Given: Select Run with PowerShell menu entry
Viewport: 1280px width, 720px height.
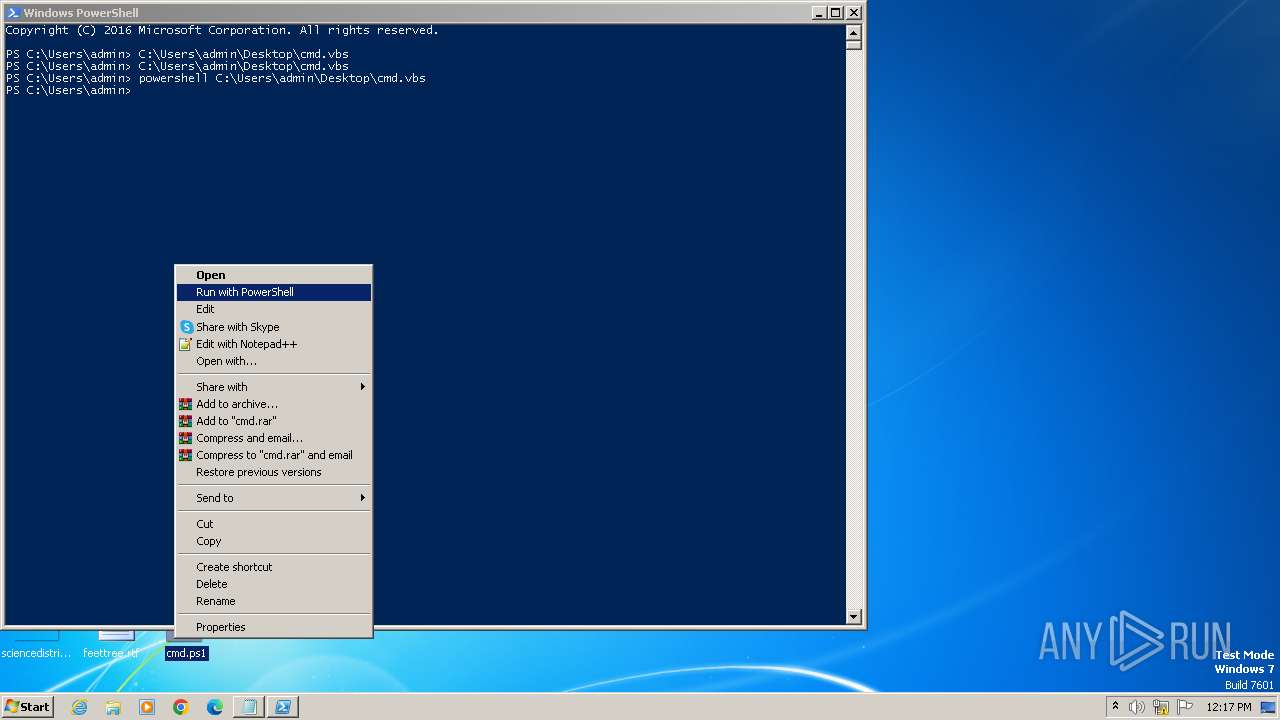Looking at the screenshot, I should pos(273,292).
